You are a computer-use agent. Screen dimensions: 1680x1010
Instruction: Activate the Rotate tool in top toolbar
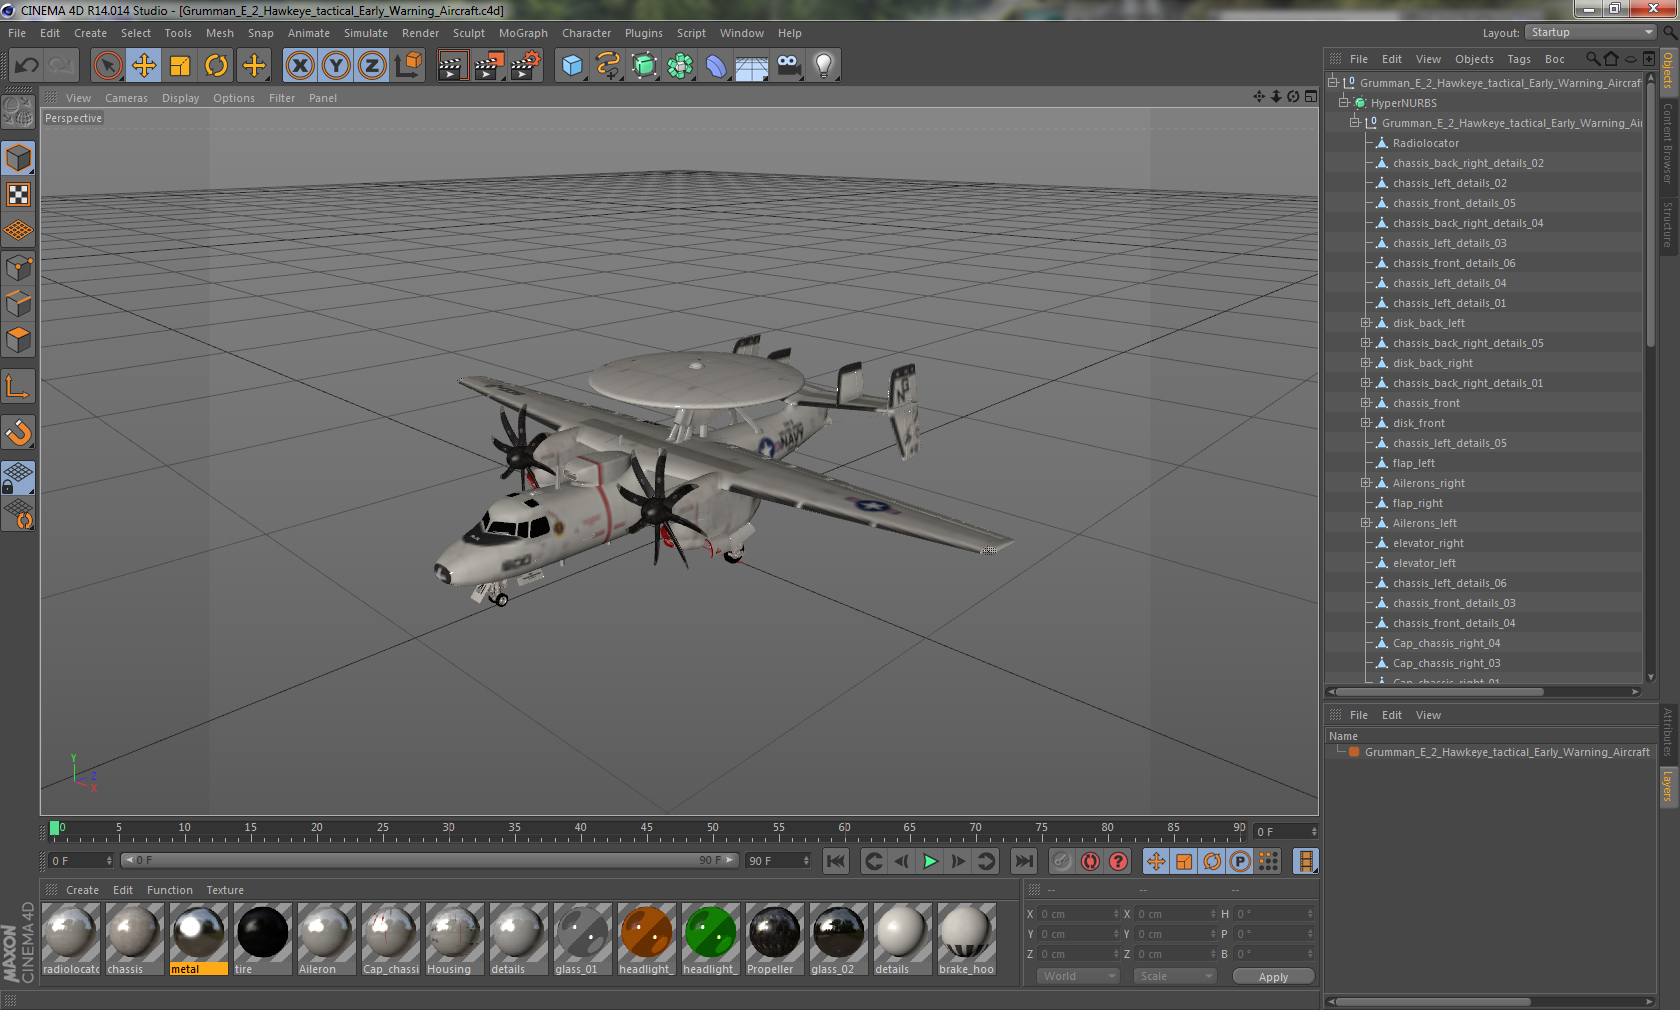[x=216, y=66]
